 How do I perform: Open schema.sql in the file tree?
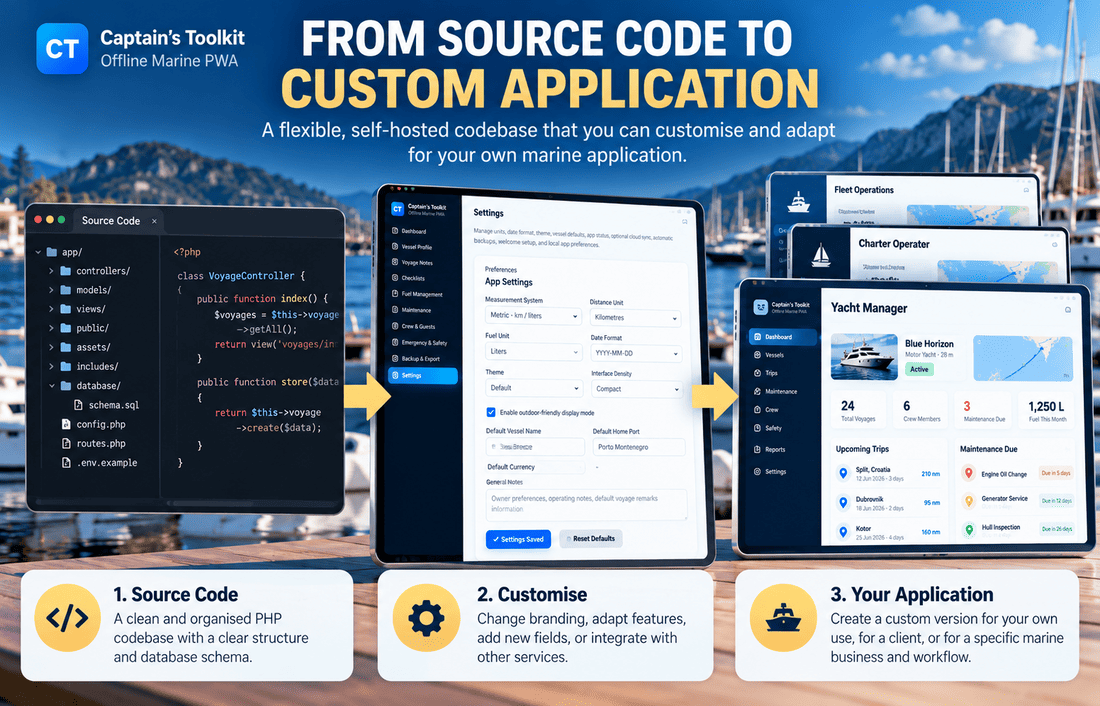tap(107, 405)
